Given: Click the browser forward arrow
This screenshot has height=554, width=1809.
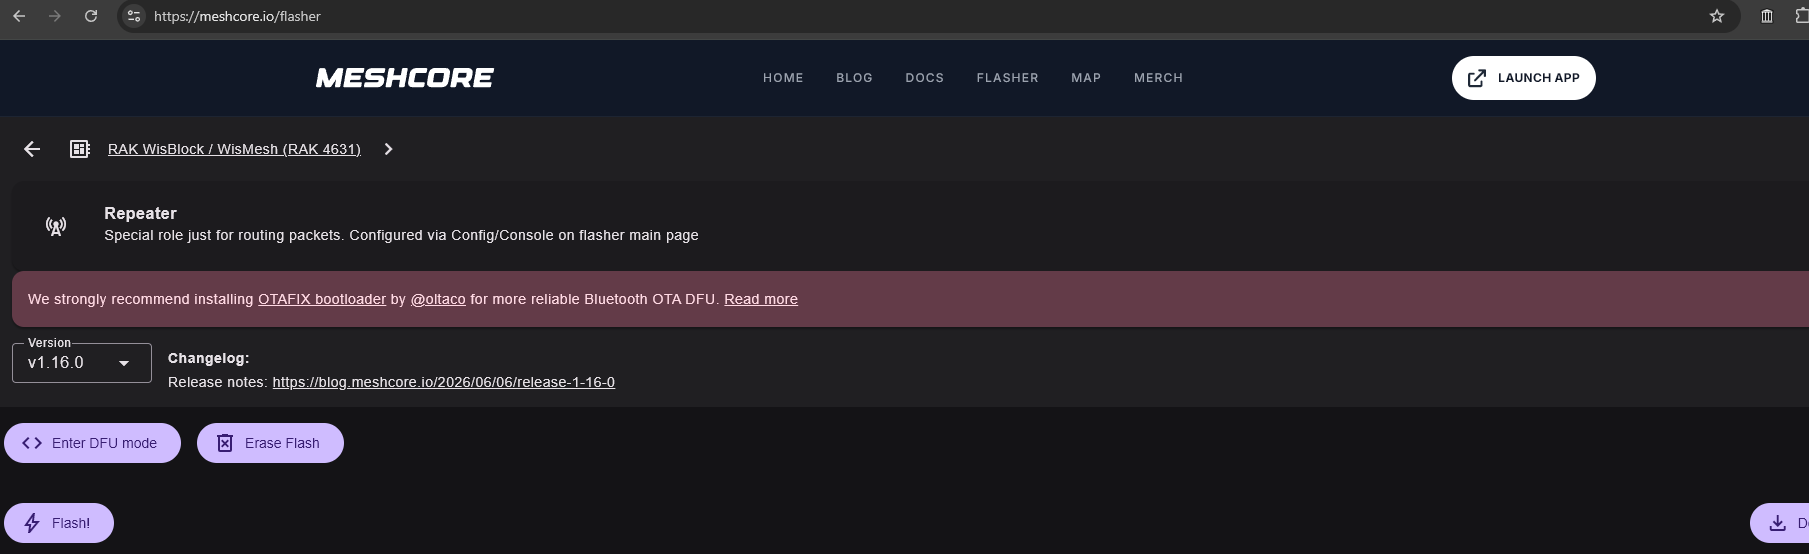Looking at the screenshot, I should click(x=55, y=16).
